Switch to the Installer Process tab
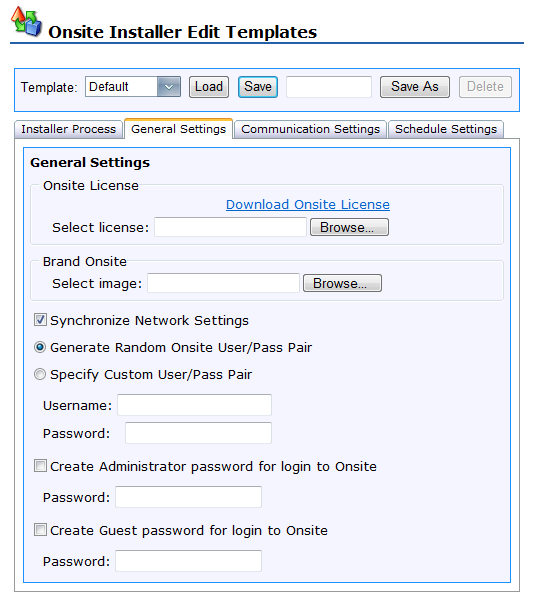Image resolution: width=544 pixels, height=607 pixels. point(69,129)
